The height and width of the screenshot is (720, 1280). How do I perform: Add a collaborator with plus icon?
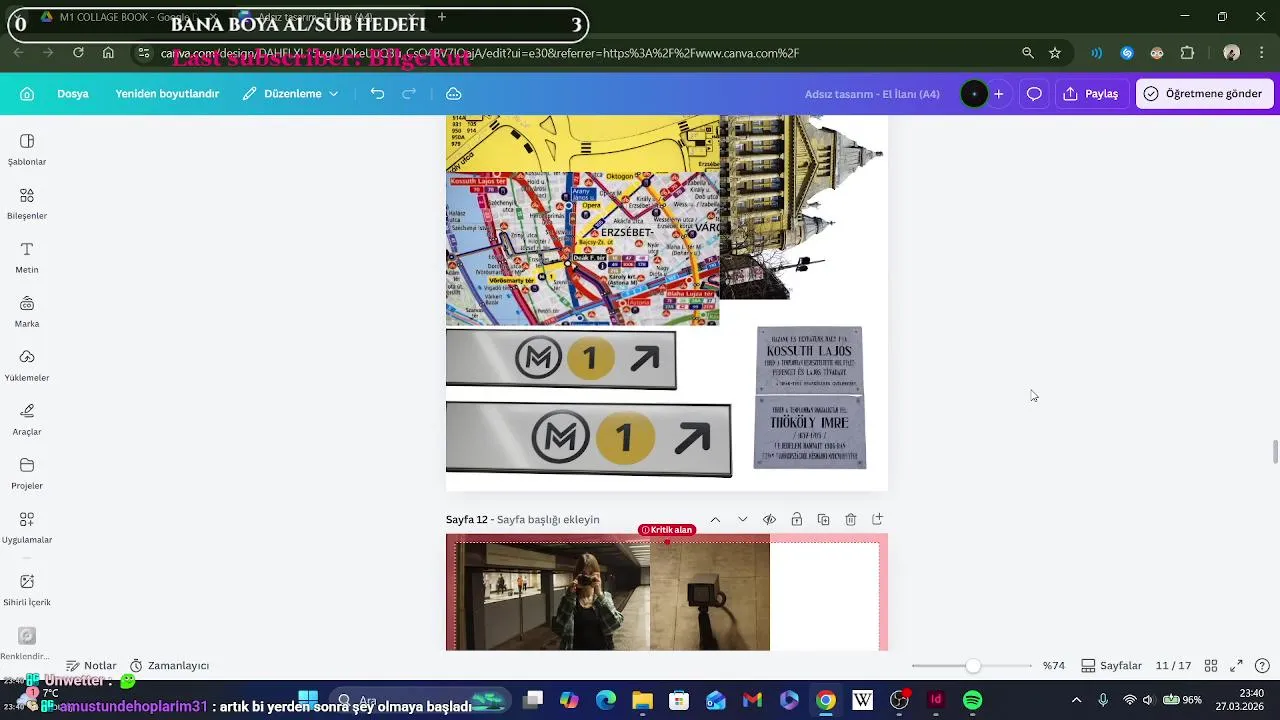pyautogui.click(x=998, y=94)
